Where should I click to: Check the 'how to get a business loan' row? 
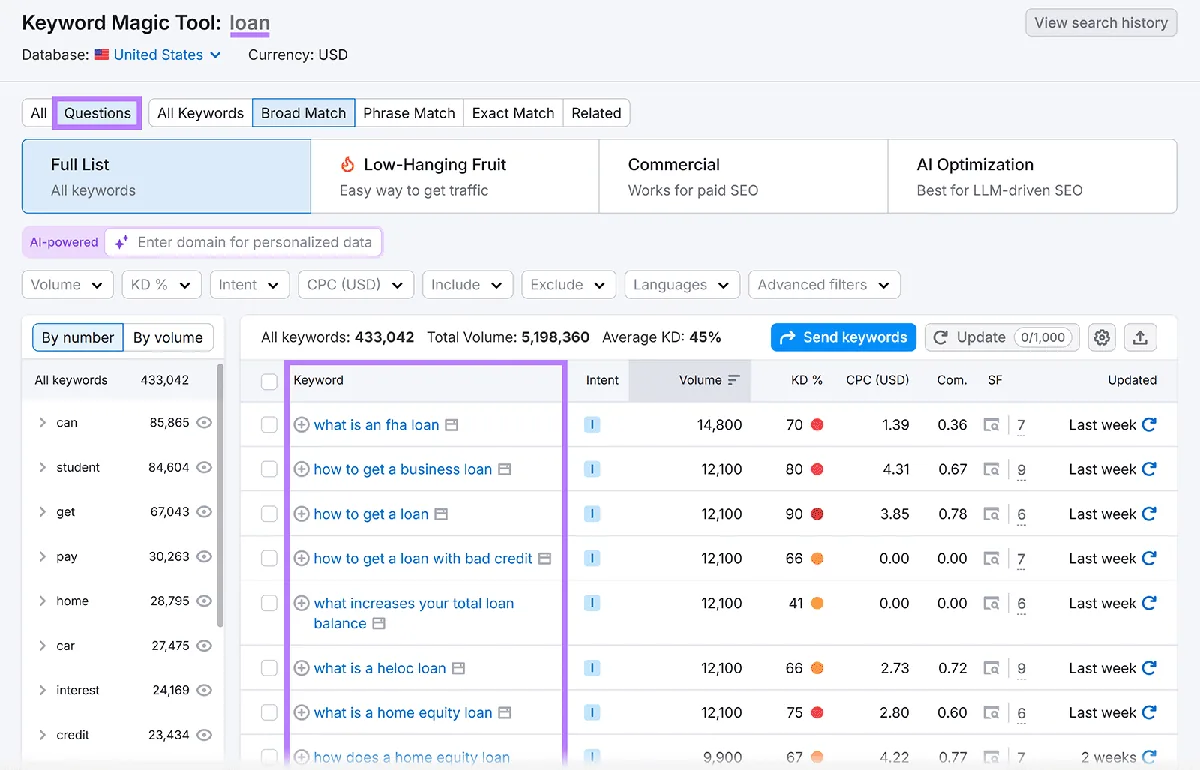click(269, 469)
